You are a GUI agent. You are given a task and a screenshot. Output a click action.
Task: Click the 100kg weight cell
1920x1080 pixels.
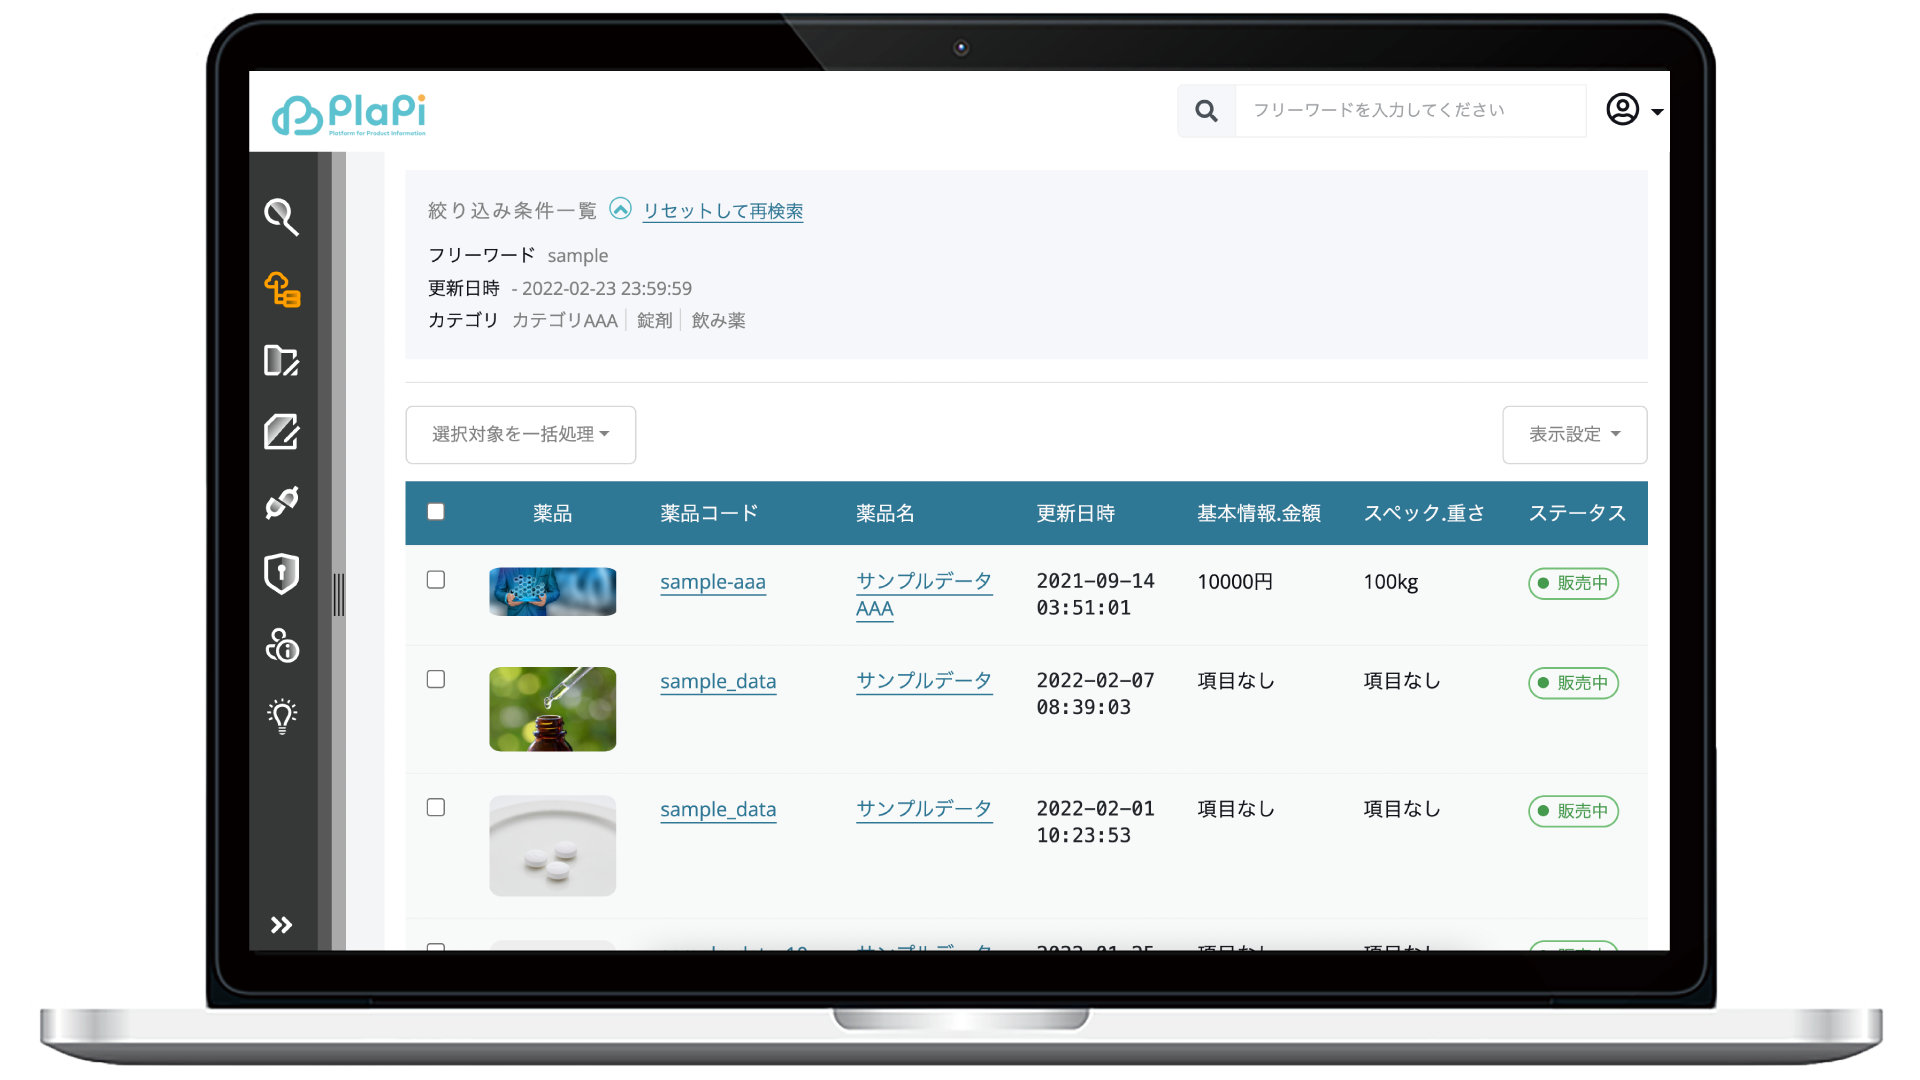pyautogui.click(x=1391, y=582)
